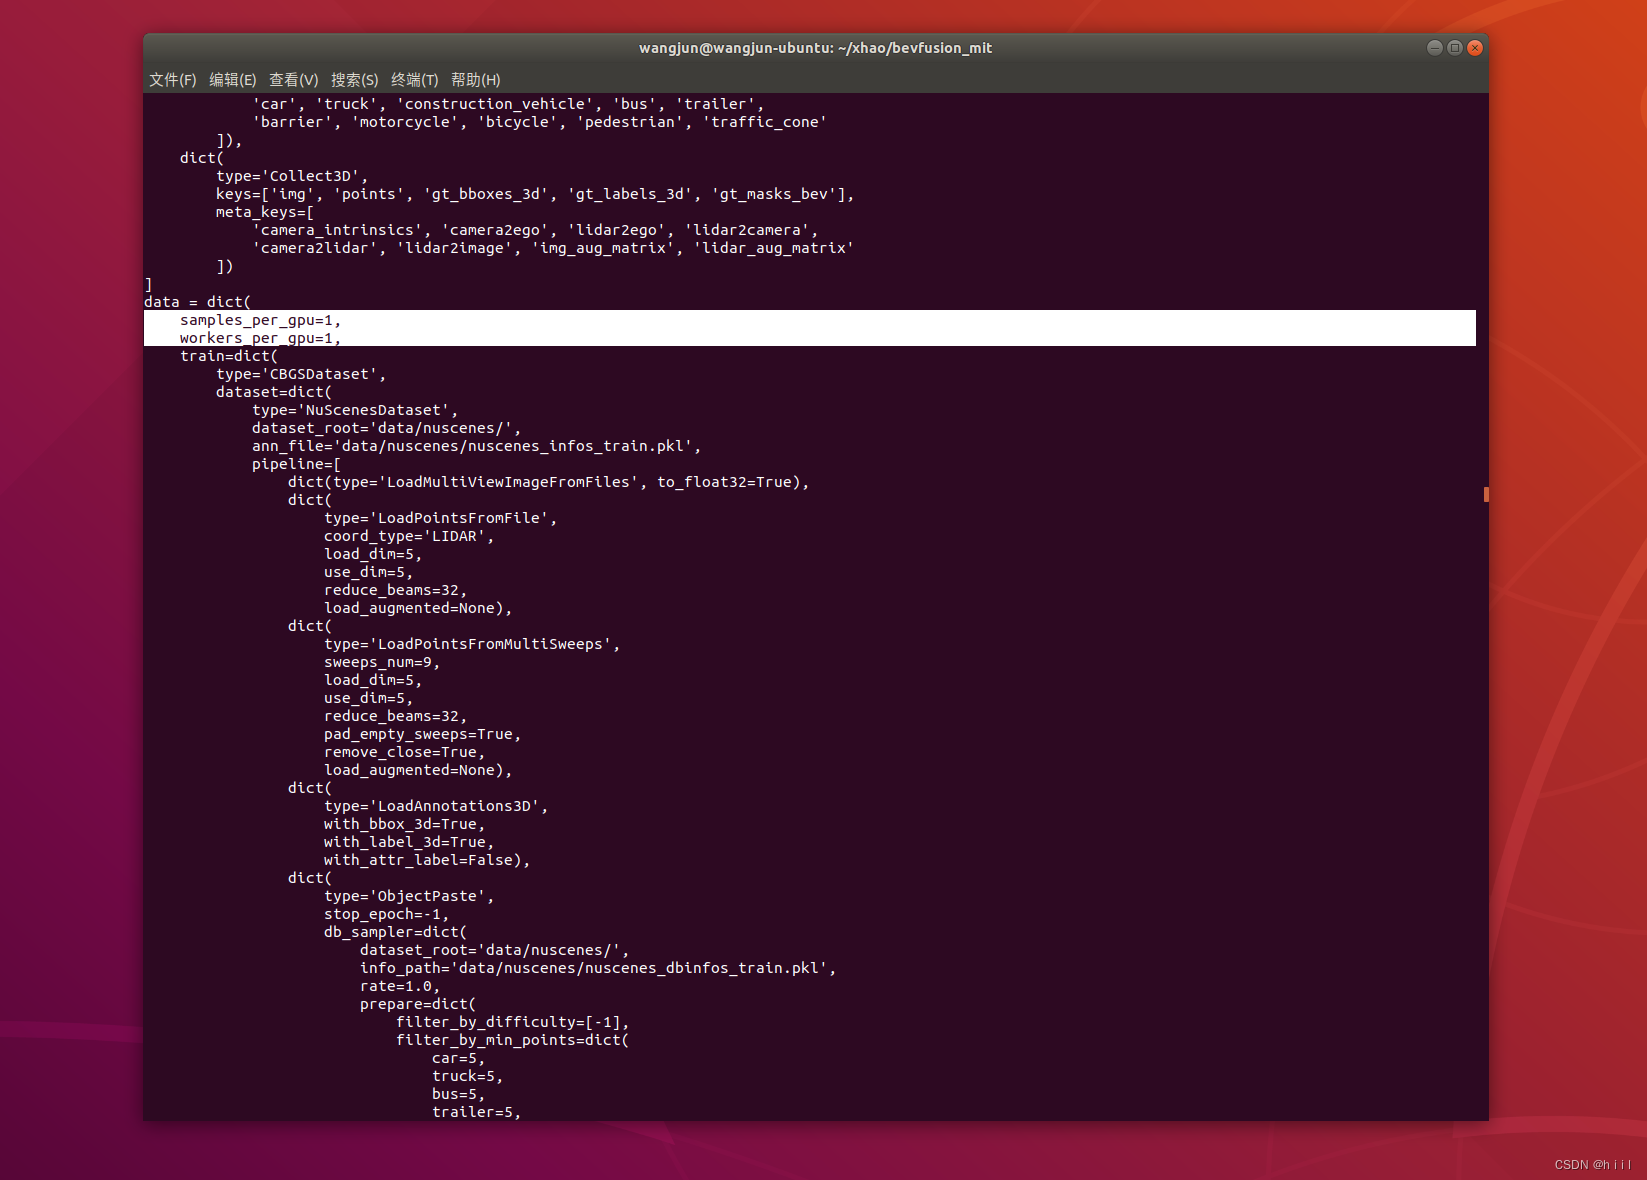This screenshot has width=1647, height=1180.
Task: Close the terminal window
Action: (x=1475, y=48)
